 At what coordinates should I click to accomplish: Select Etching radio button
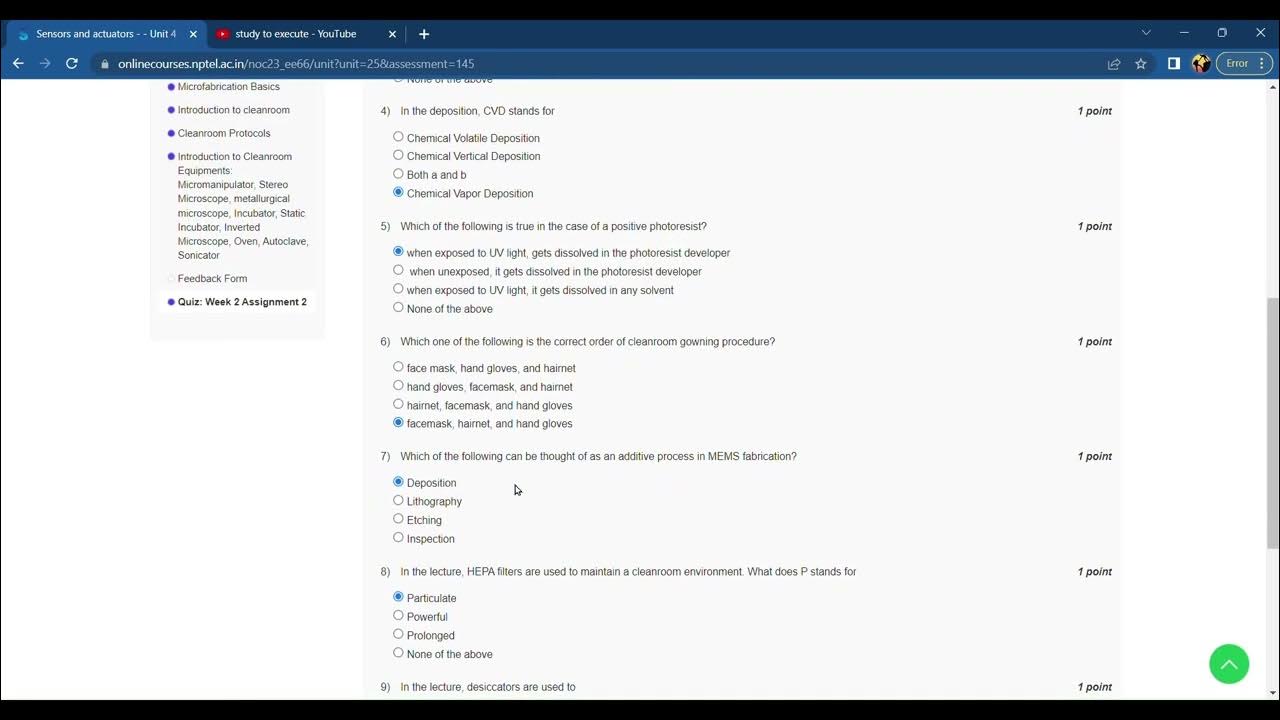tap(398, 519)
